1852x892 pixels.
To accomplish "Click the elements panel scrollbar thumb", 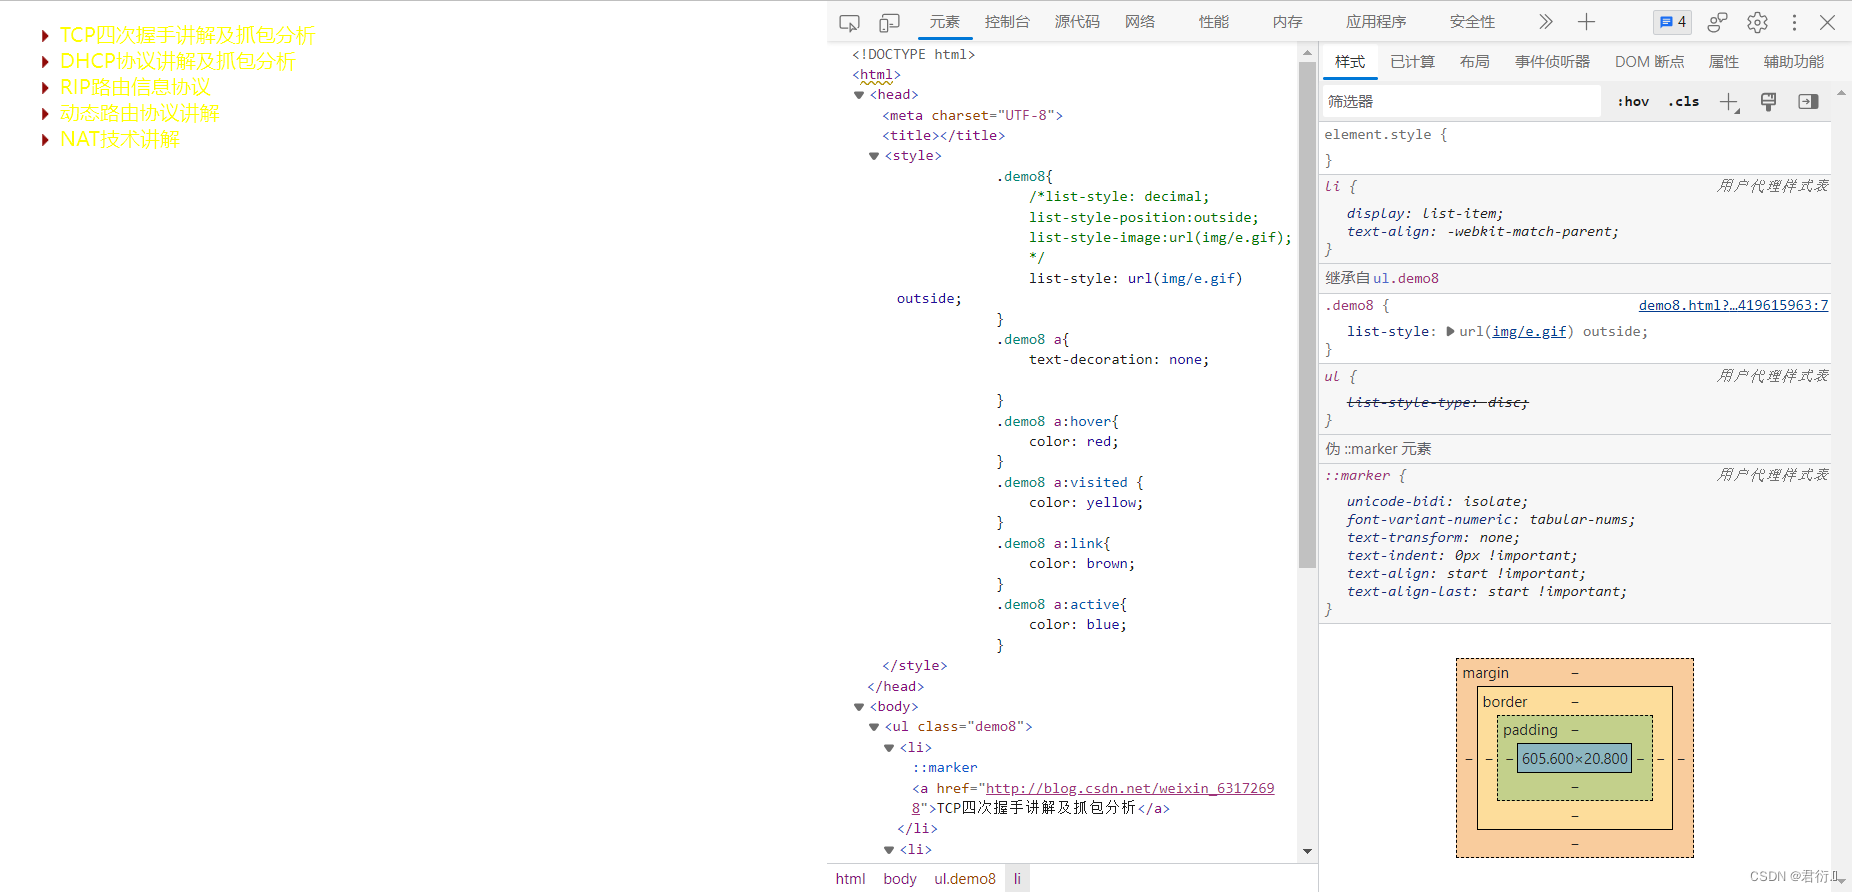I will tap(1307, 315).
